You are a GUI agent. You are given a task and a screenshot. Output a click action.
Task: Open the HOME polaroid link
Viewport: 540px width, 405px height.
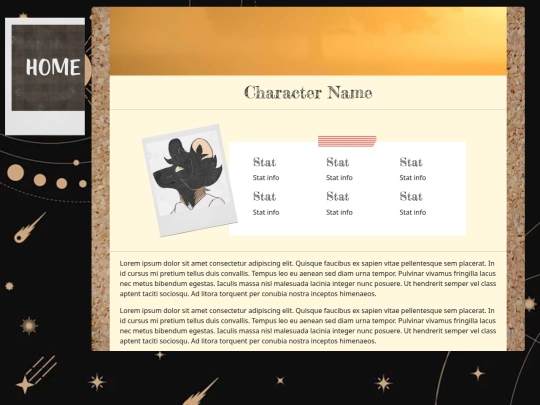tap(45, 76)
